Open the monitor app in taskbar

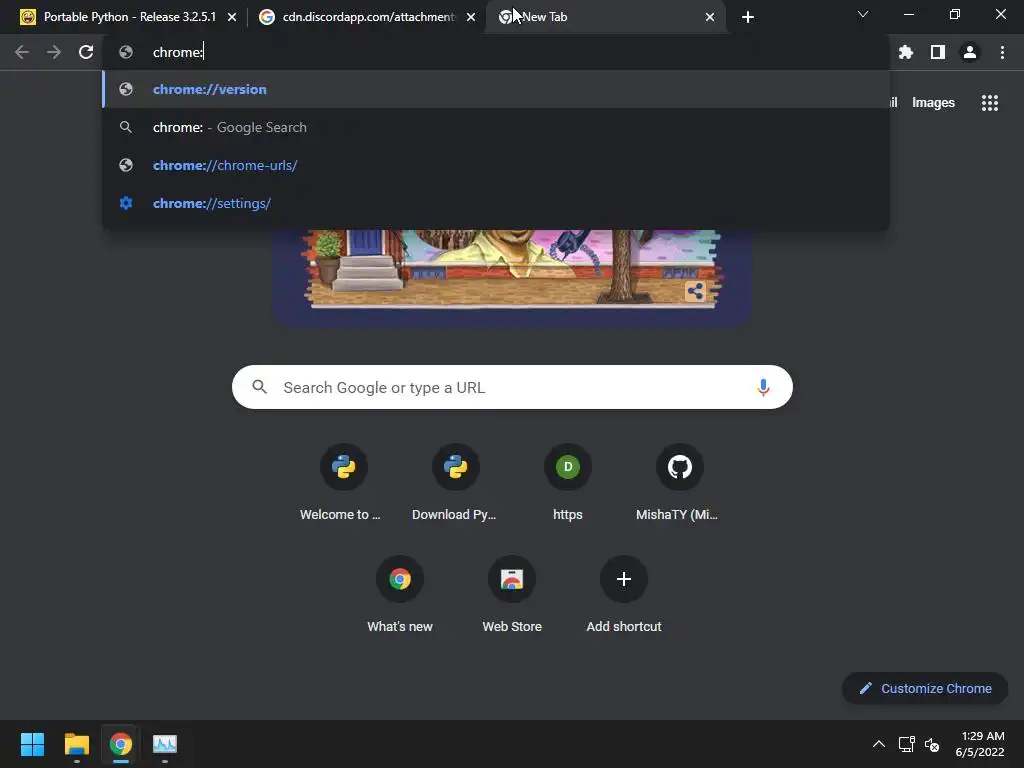click(x=165, y=744)
